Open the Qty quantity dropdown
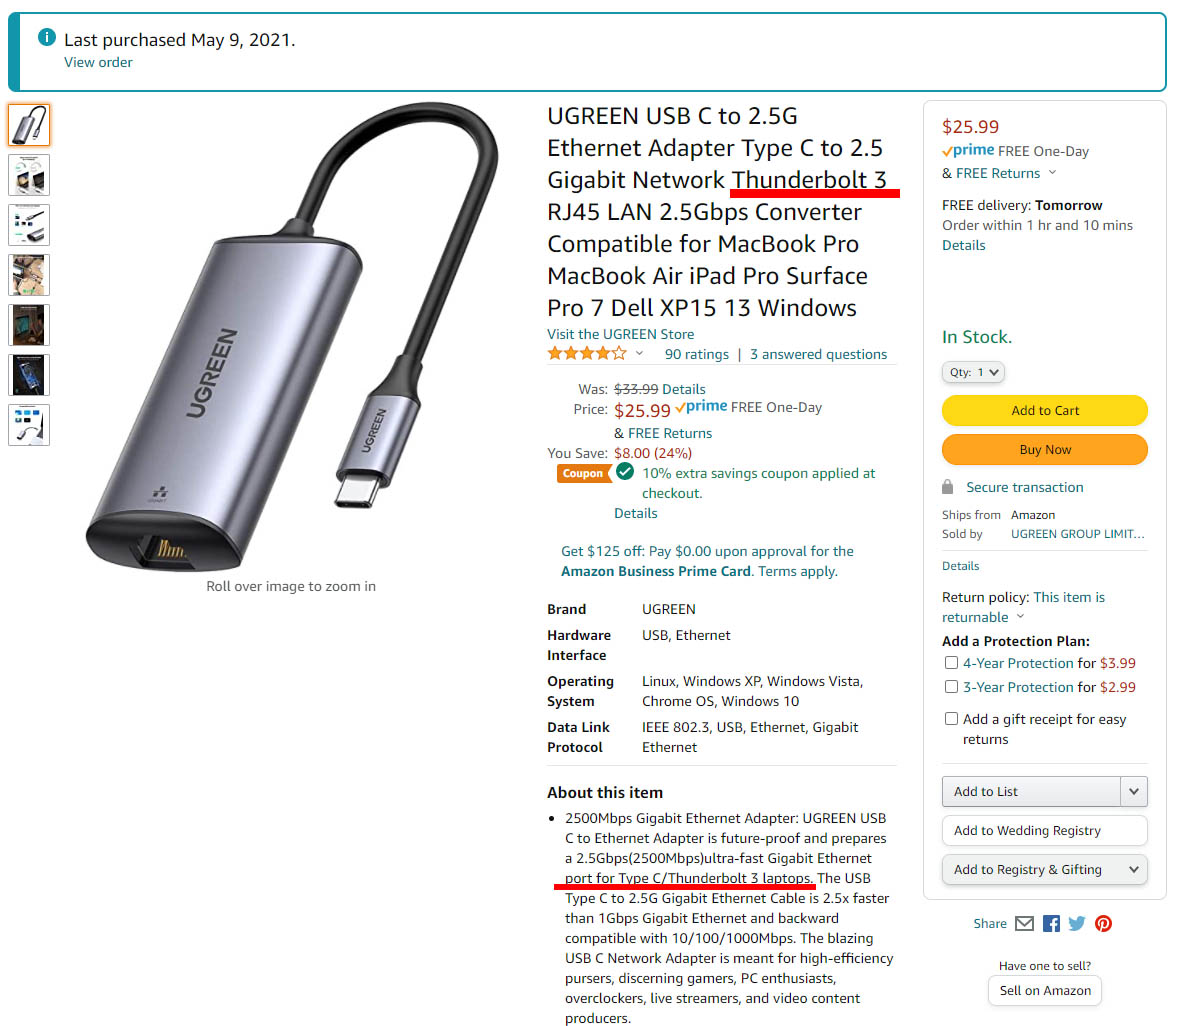Viewport: 1177px width, 1026px height. [973, 372]
